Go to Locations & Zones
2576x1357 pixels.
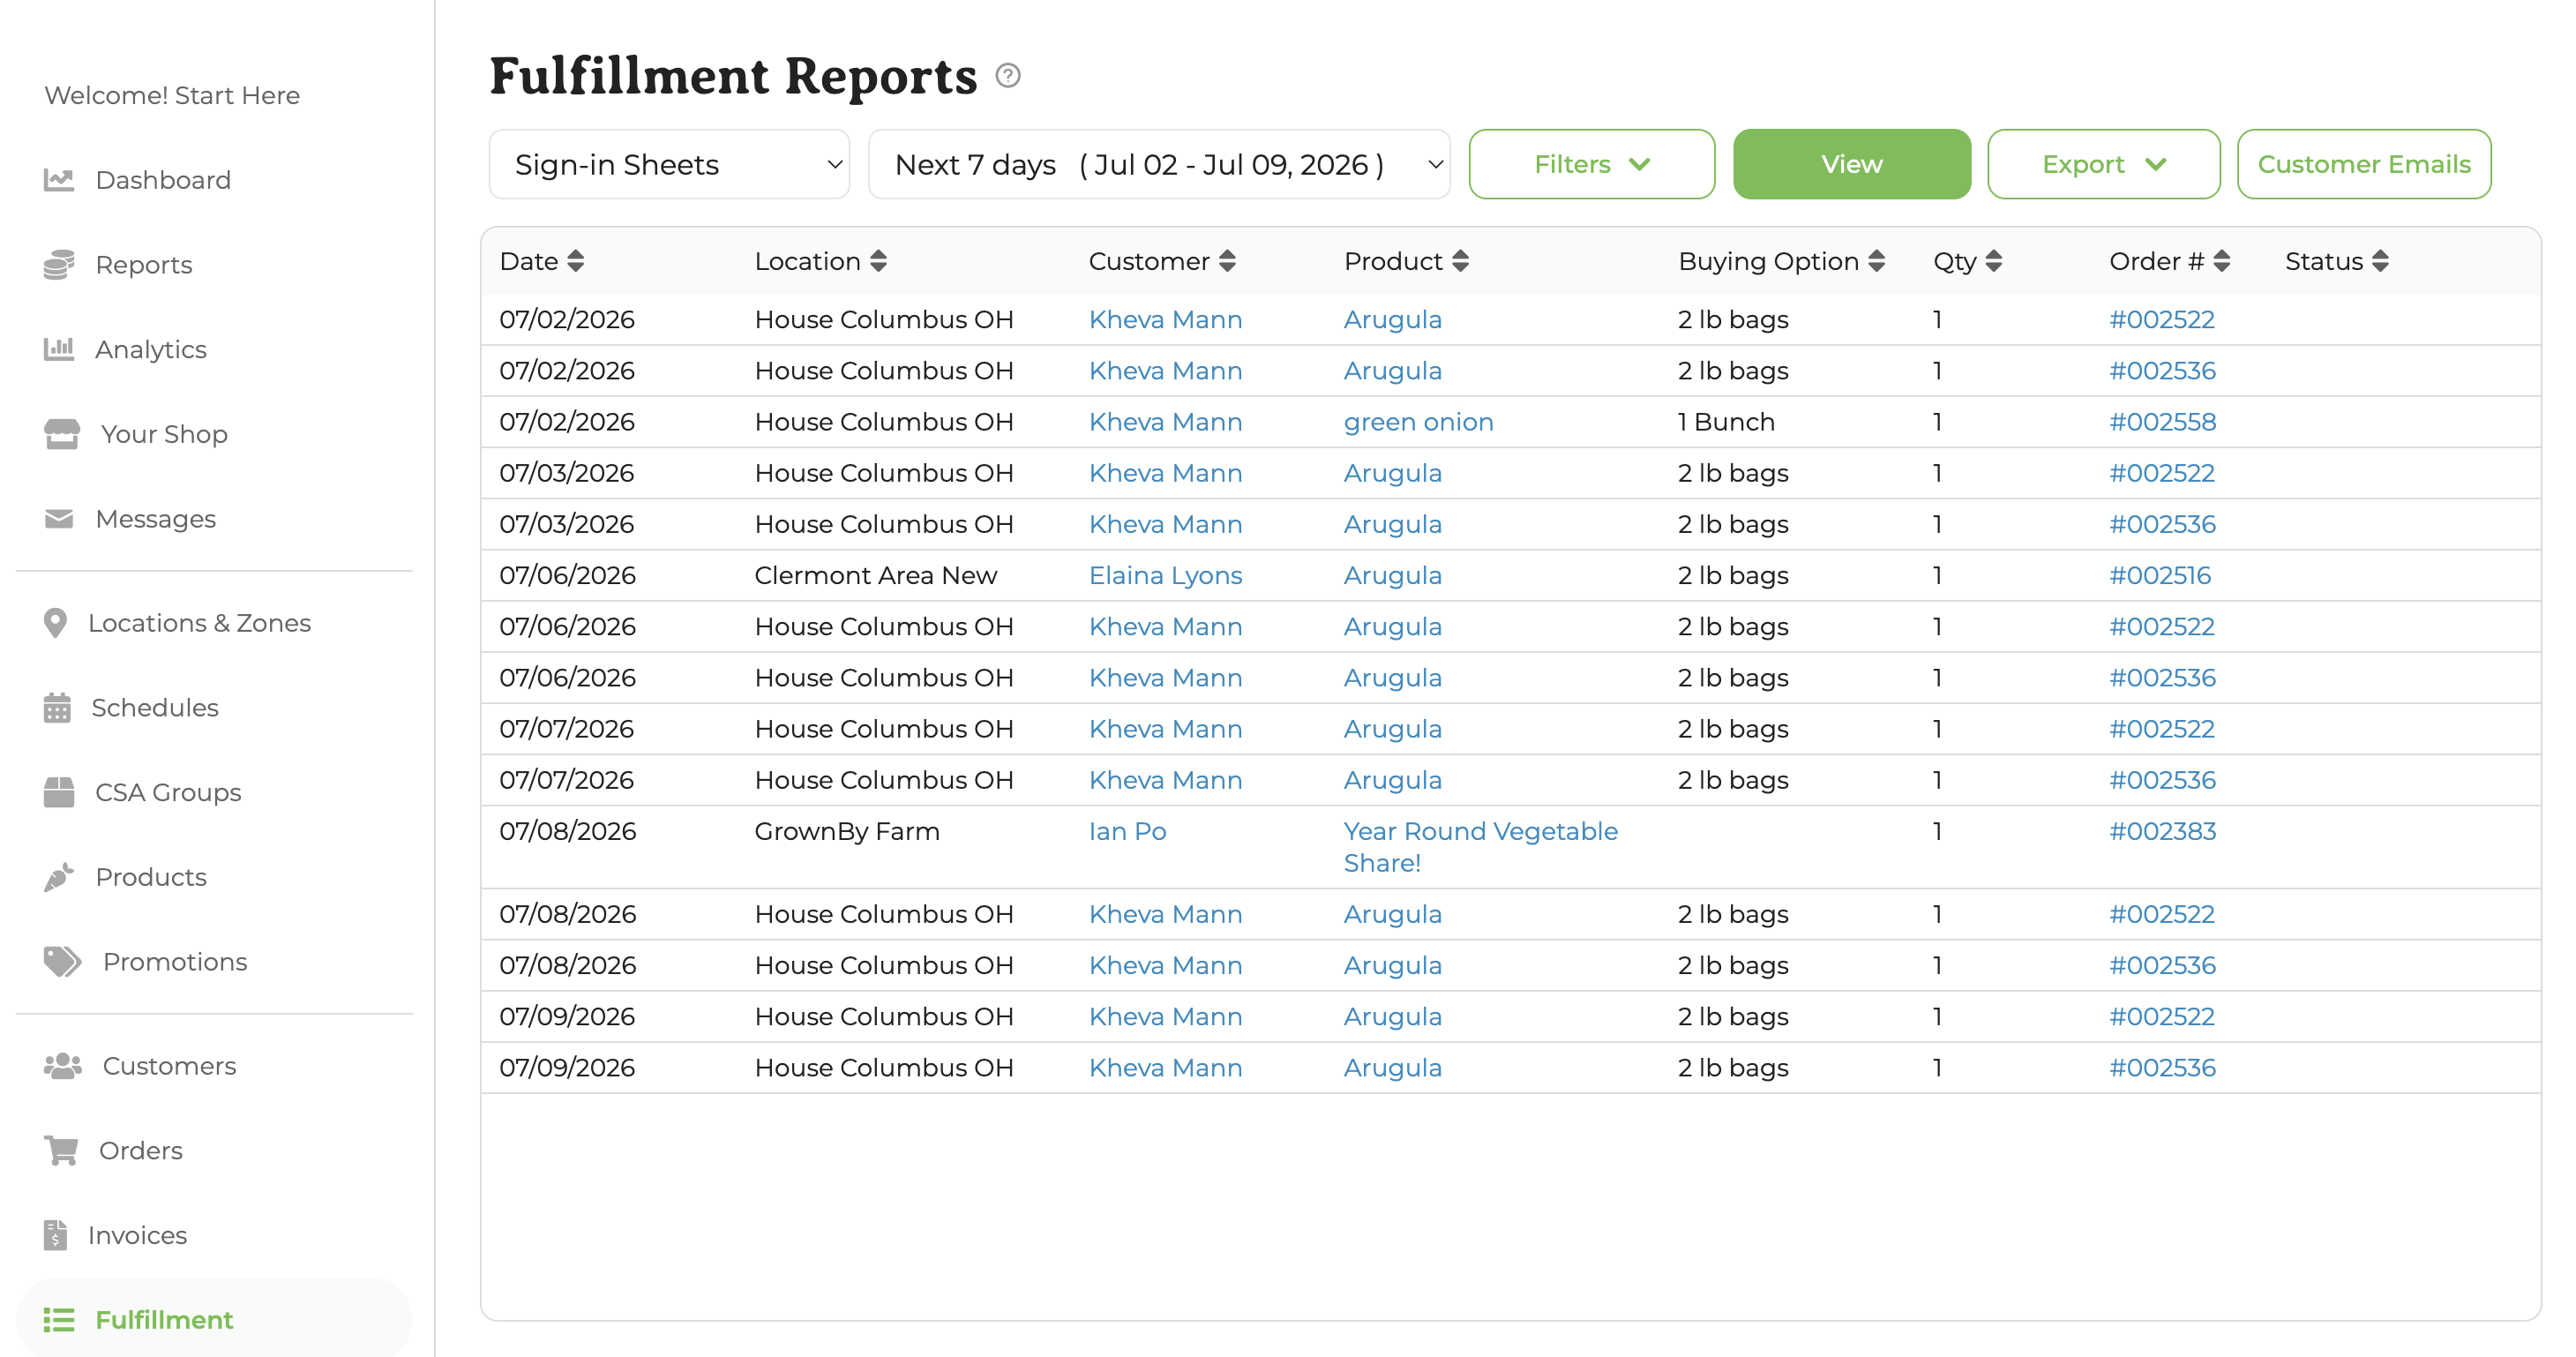tap(200, 623)
